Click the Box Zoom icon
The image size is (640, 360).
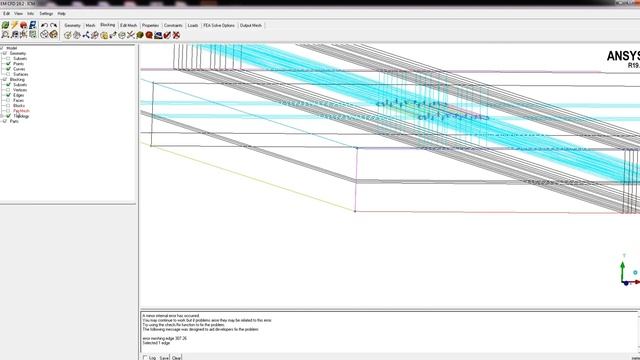[14, 35]
